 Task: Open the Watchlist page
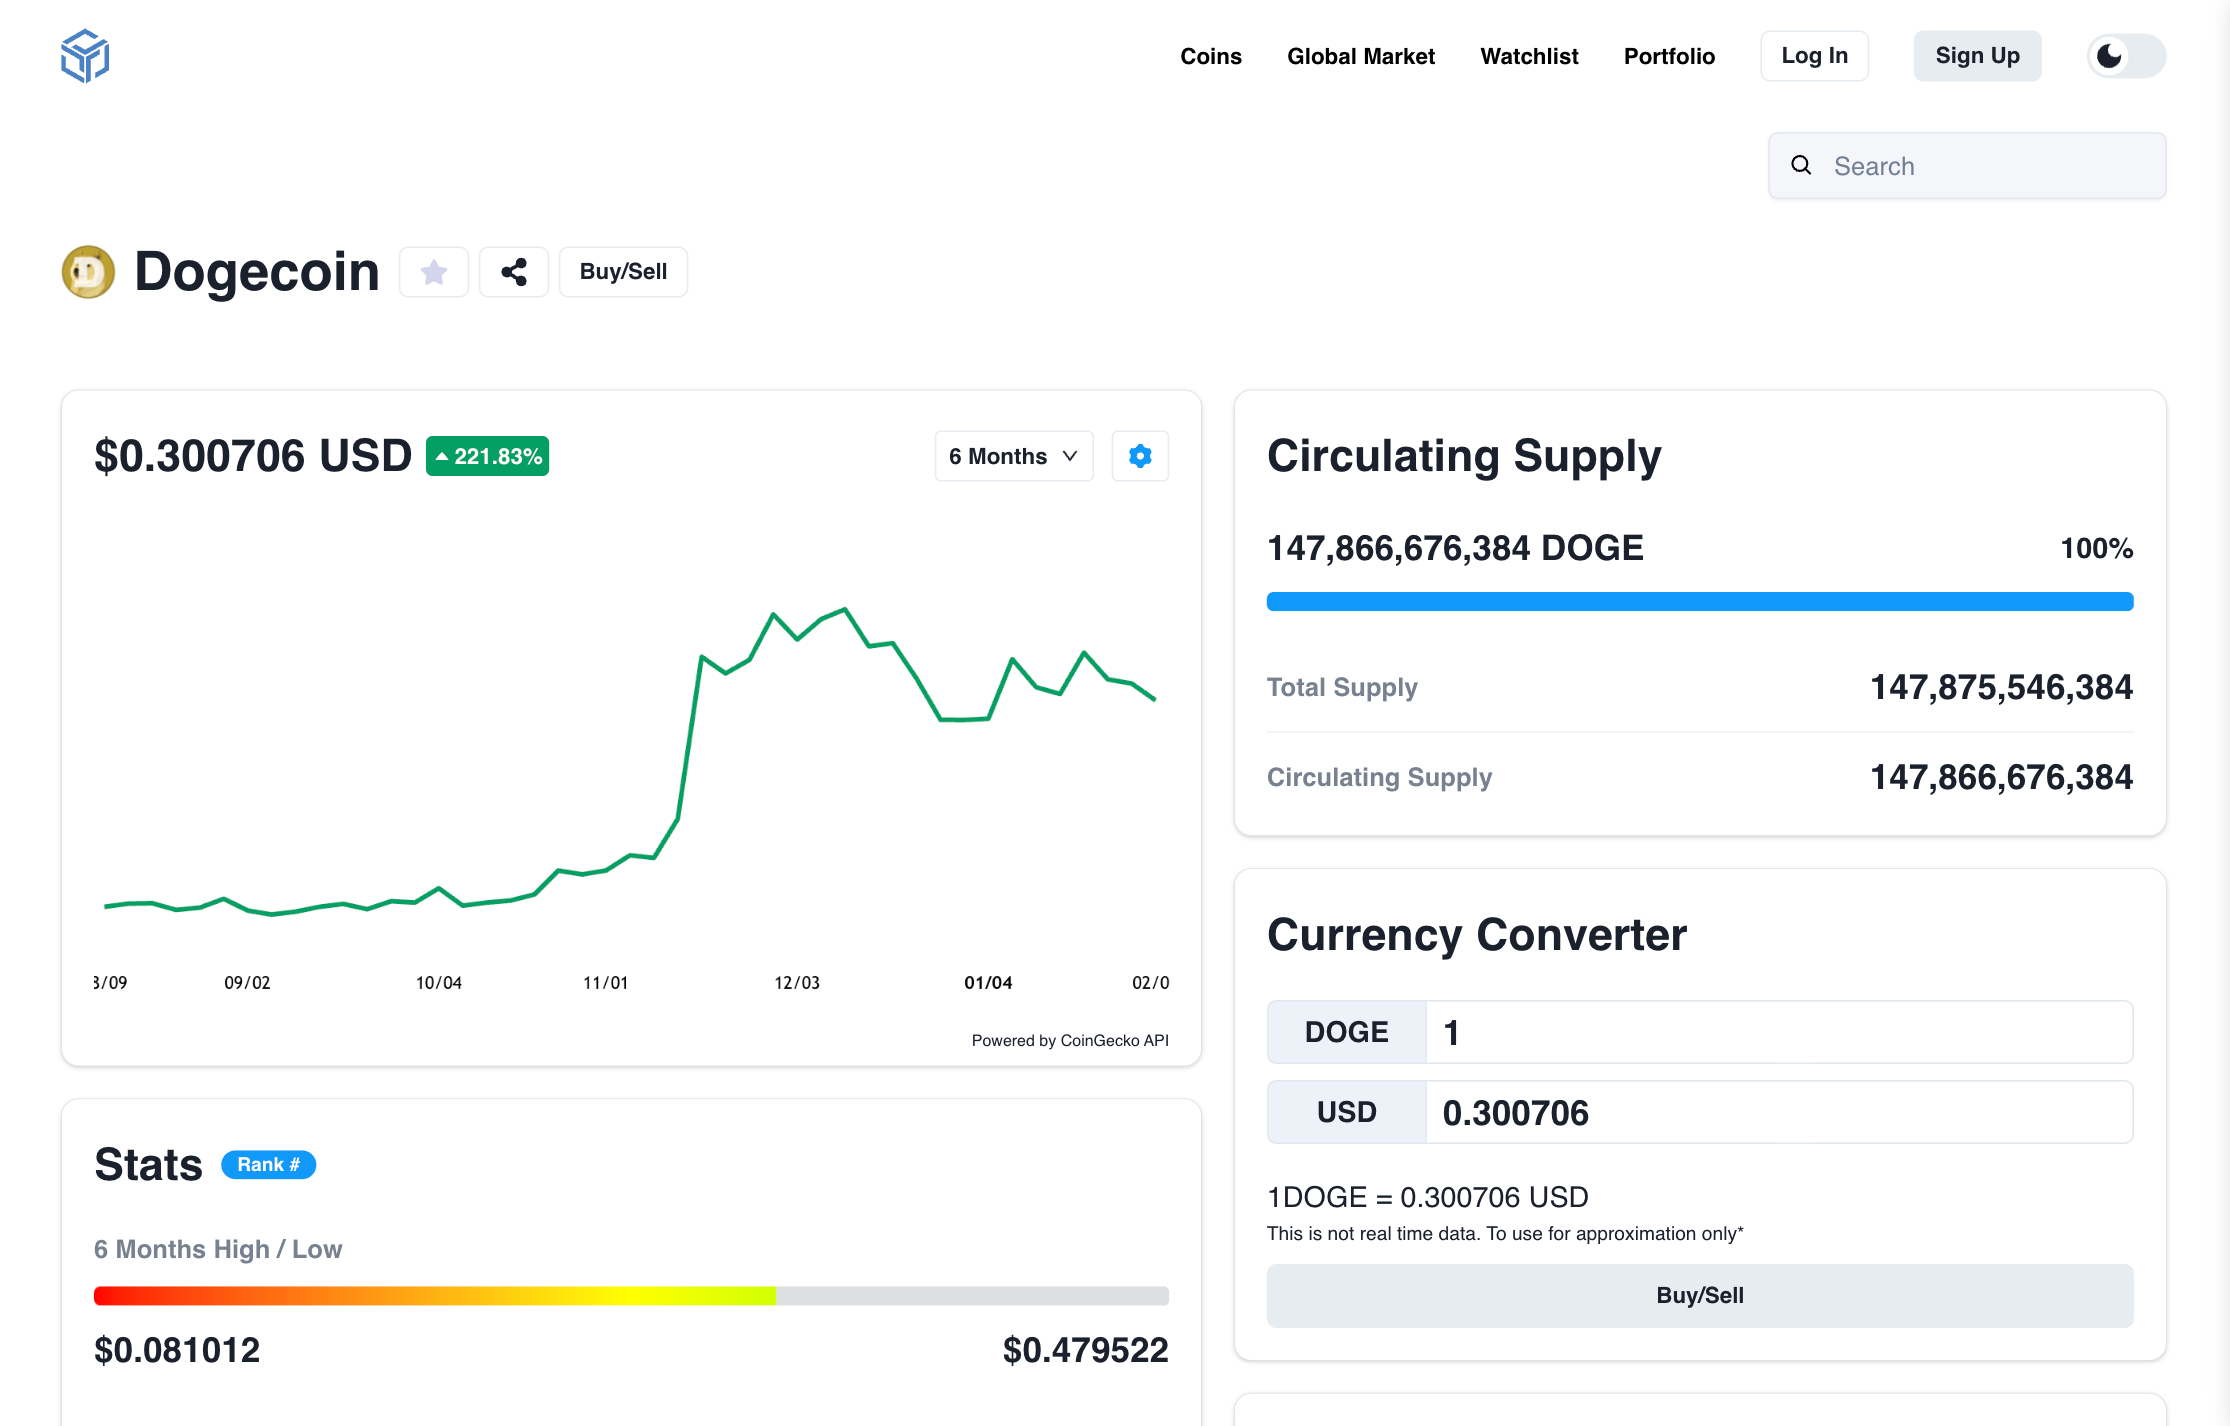click(x=1529, y=56)
